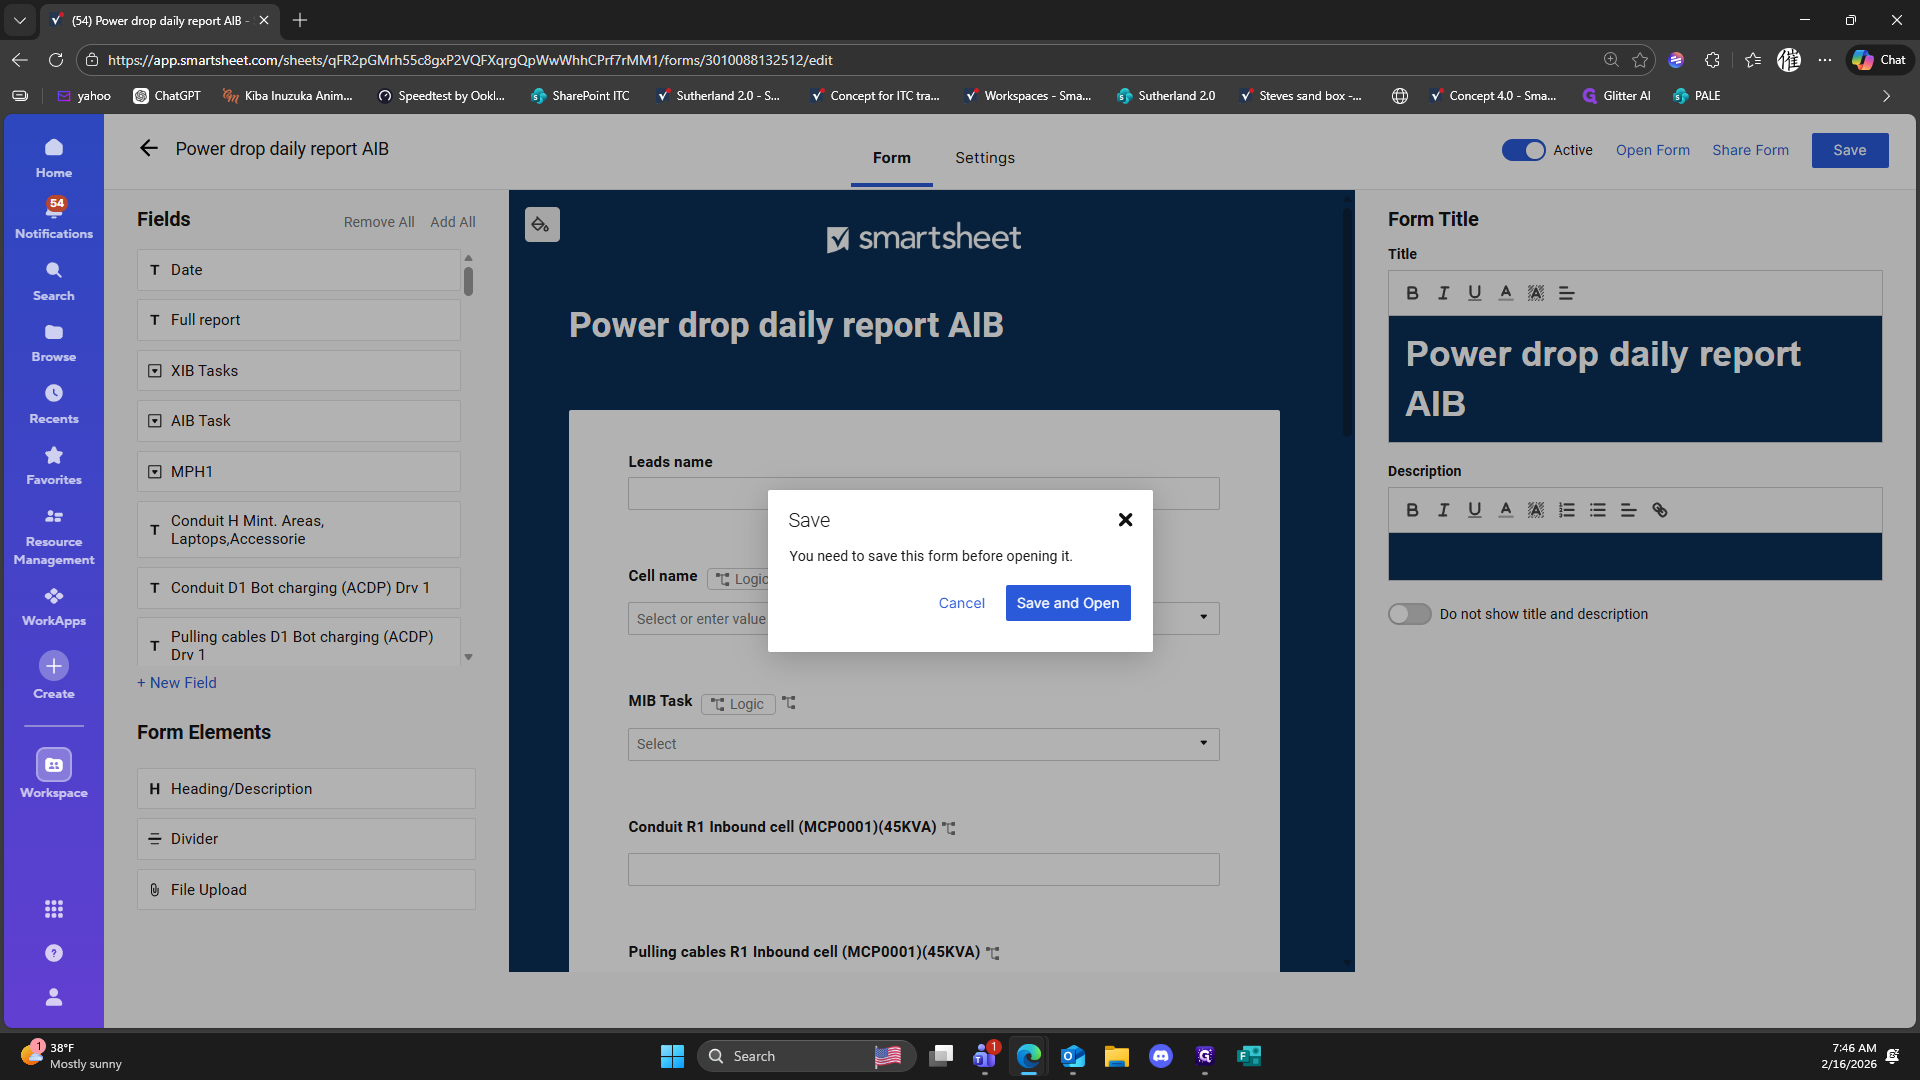Close the Save dialog with X
1920x1080 pixels.
point(1125,520)
